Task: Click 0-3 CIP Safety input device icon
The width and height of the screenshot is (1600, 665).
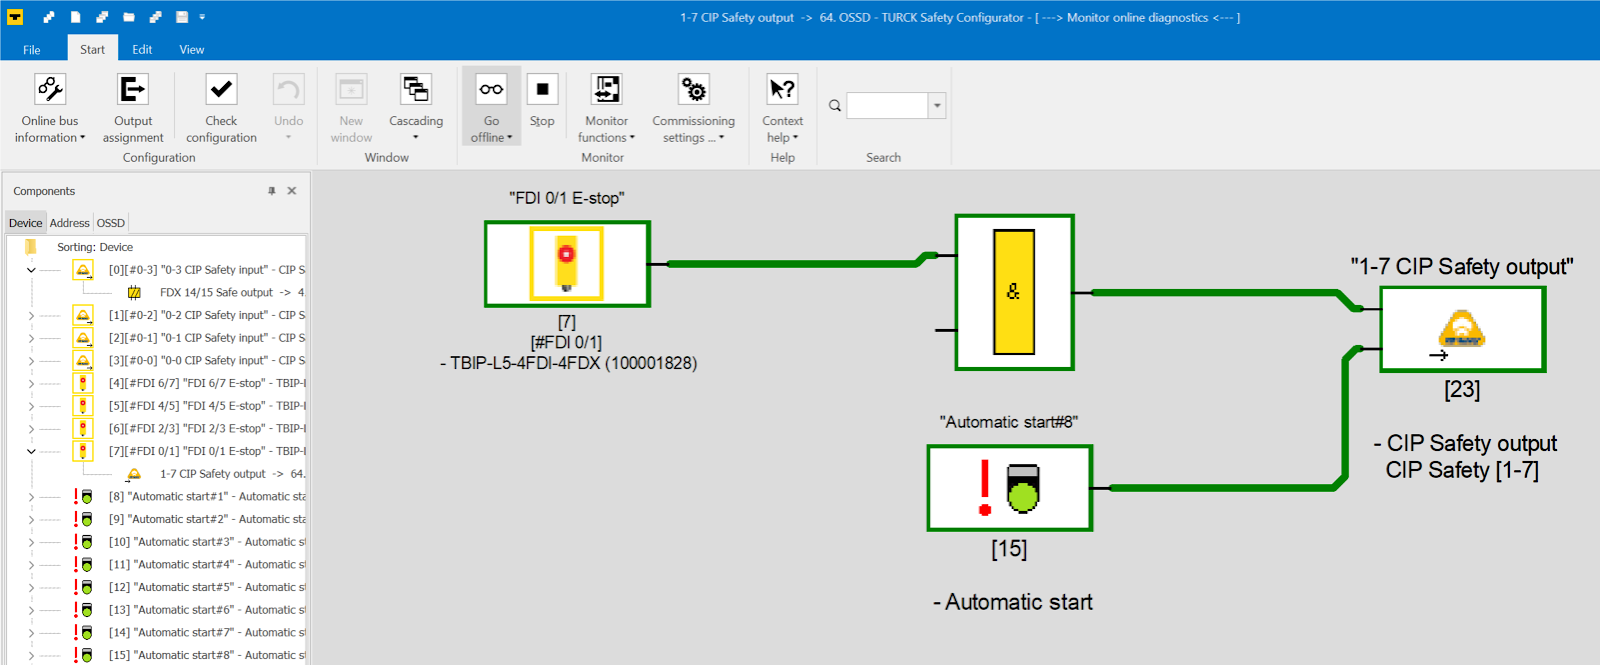Action: pos(83,270)
